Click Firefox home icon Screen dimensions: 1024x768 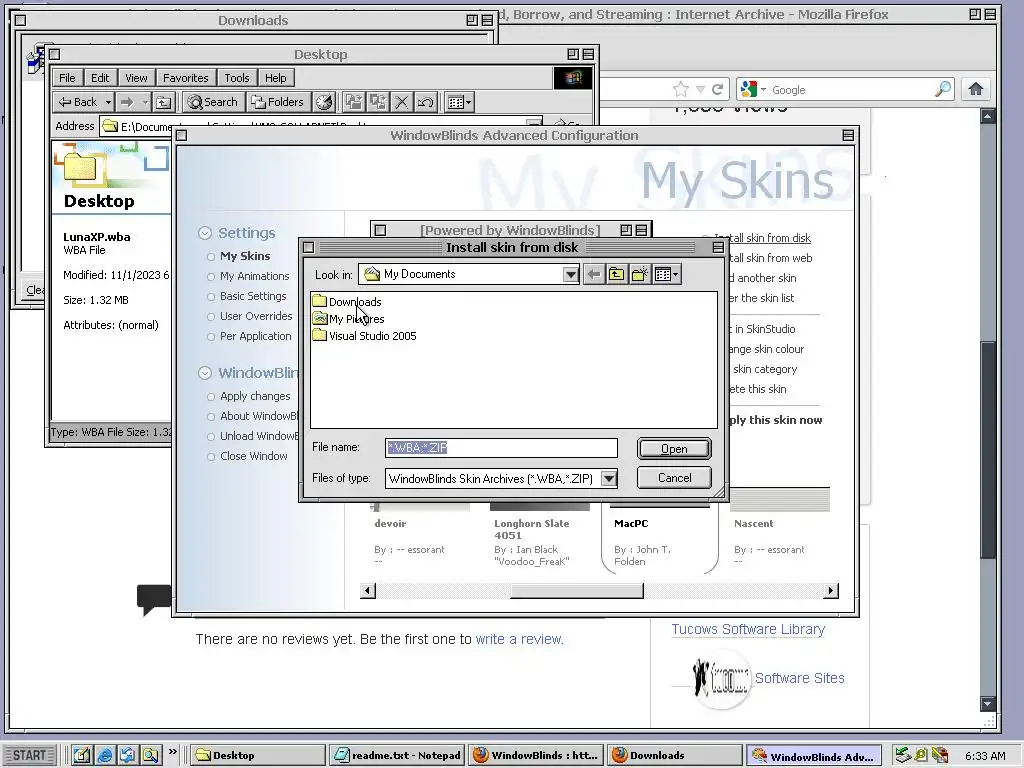click(976, 89)
